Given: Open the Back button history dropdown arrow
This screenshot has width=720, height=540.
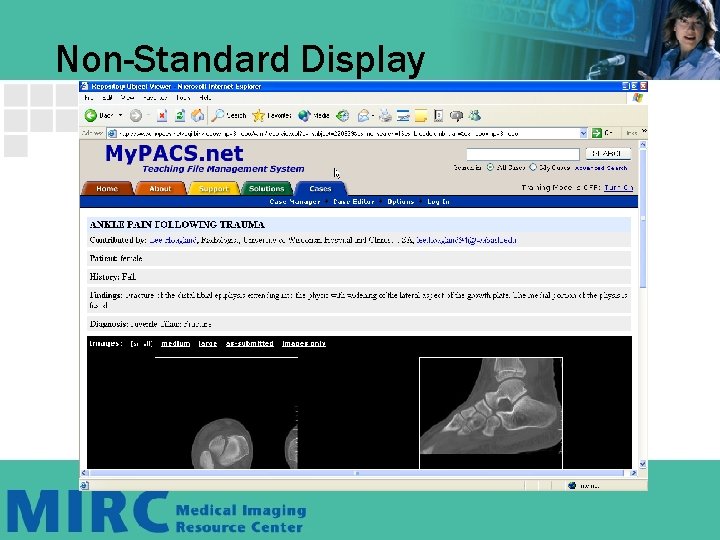Looking at the screenshot, I should click(x=120, y=115).
